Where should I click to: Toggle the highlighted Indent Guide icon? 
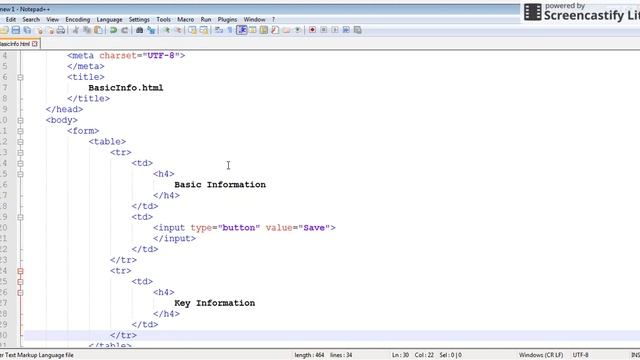point(242,30)
